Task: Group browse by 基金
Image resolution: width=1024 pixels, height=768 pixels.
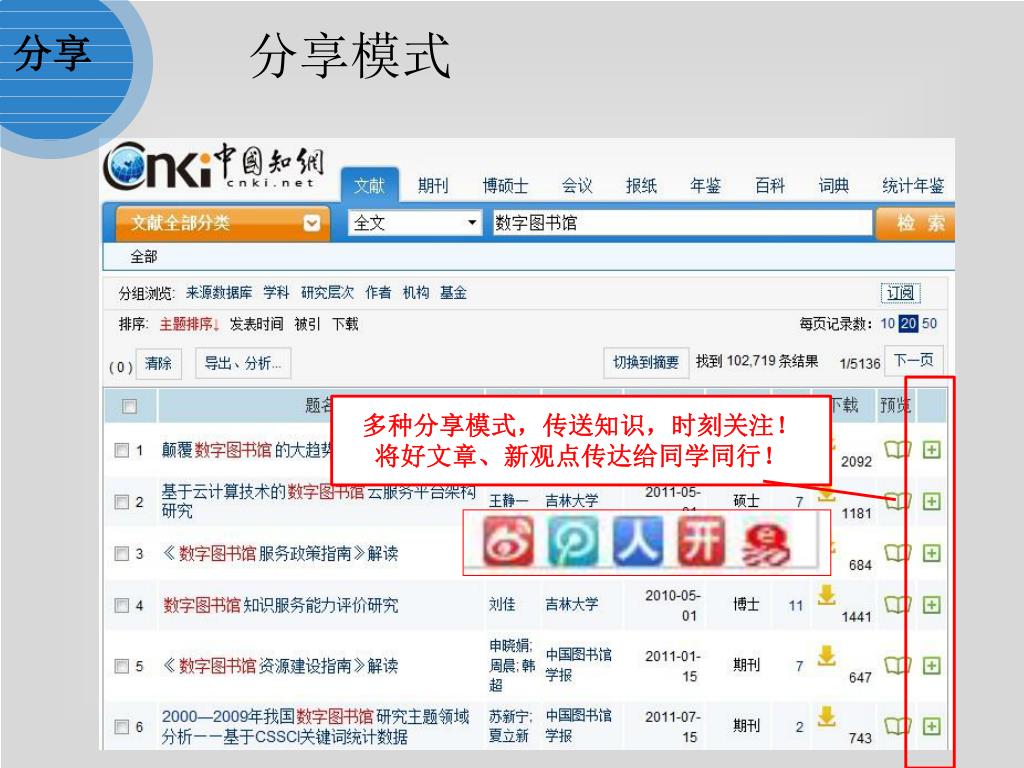Action: [x=453, y=293]
